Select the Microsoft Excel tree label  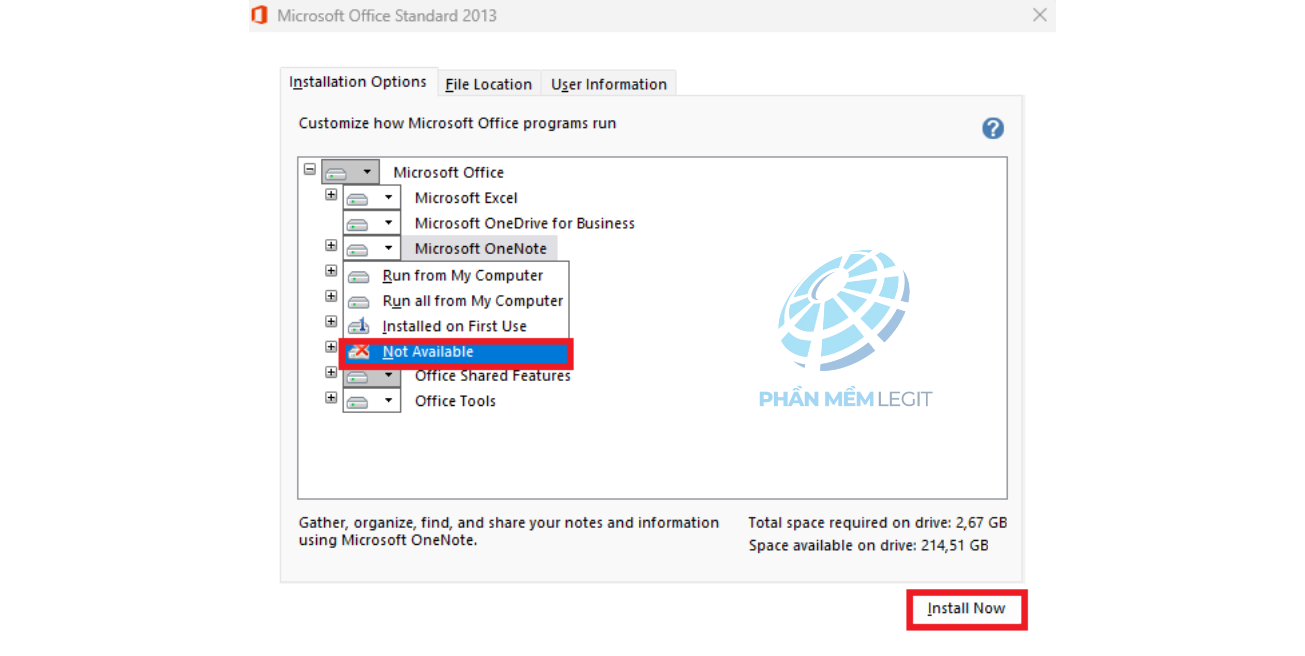pyautogui.click(x=466, y=198)
